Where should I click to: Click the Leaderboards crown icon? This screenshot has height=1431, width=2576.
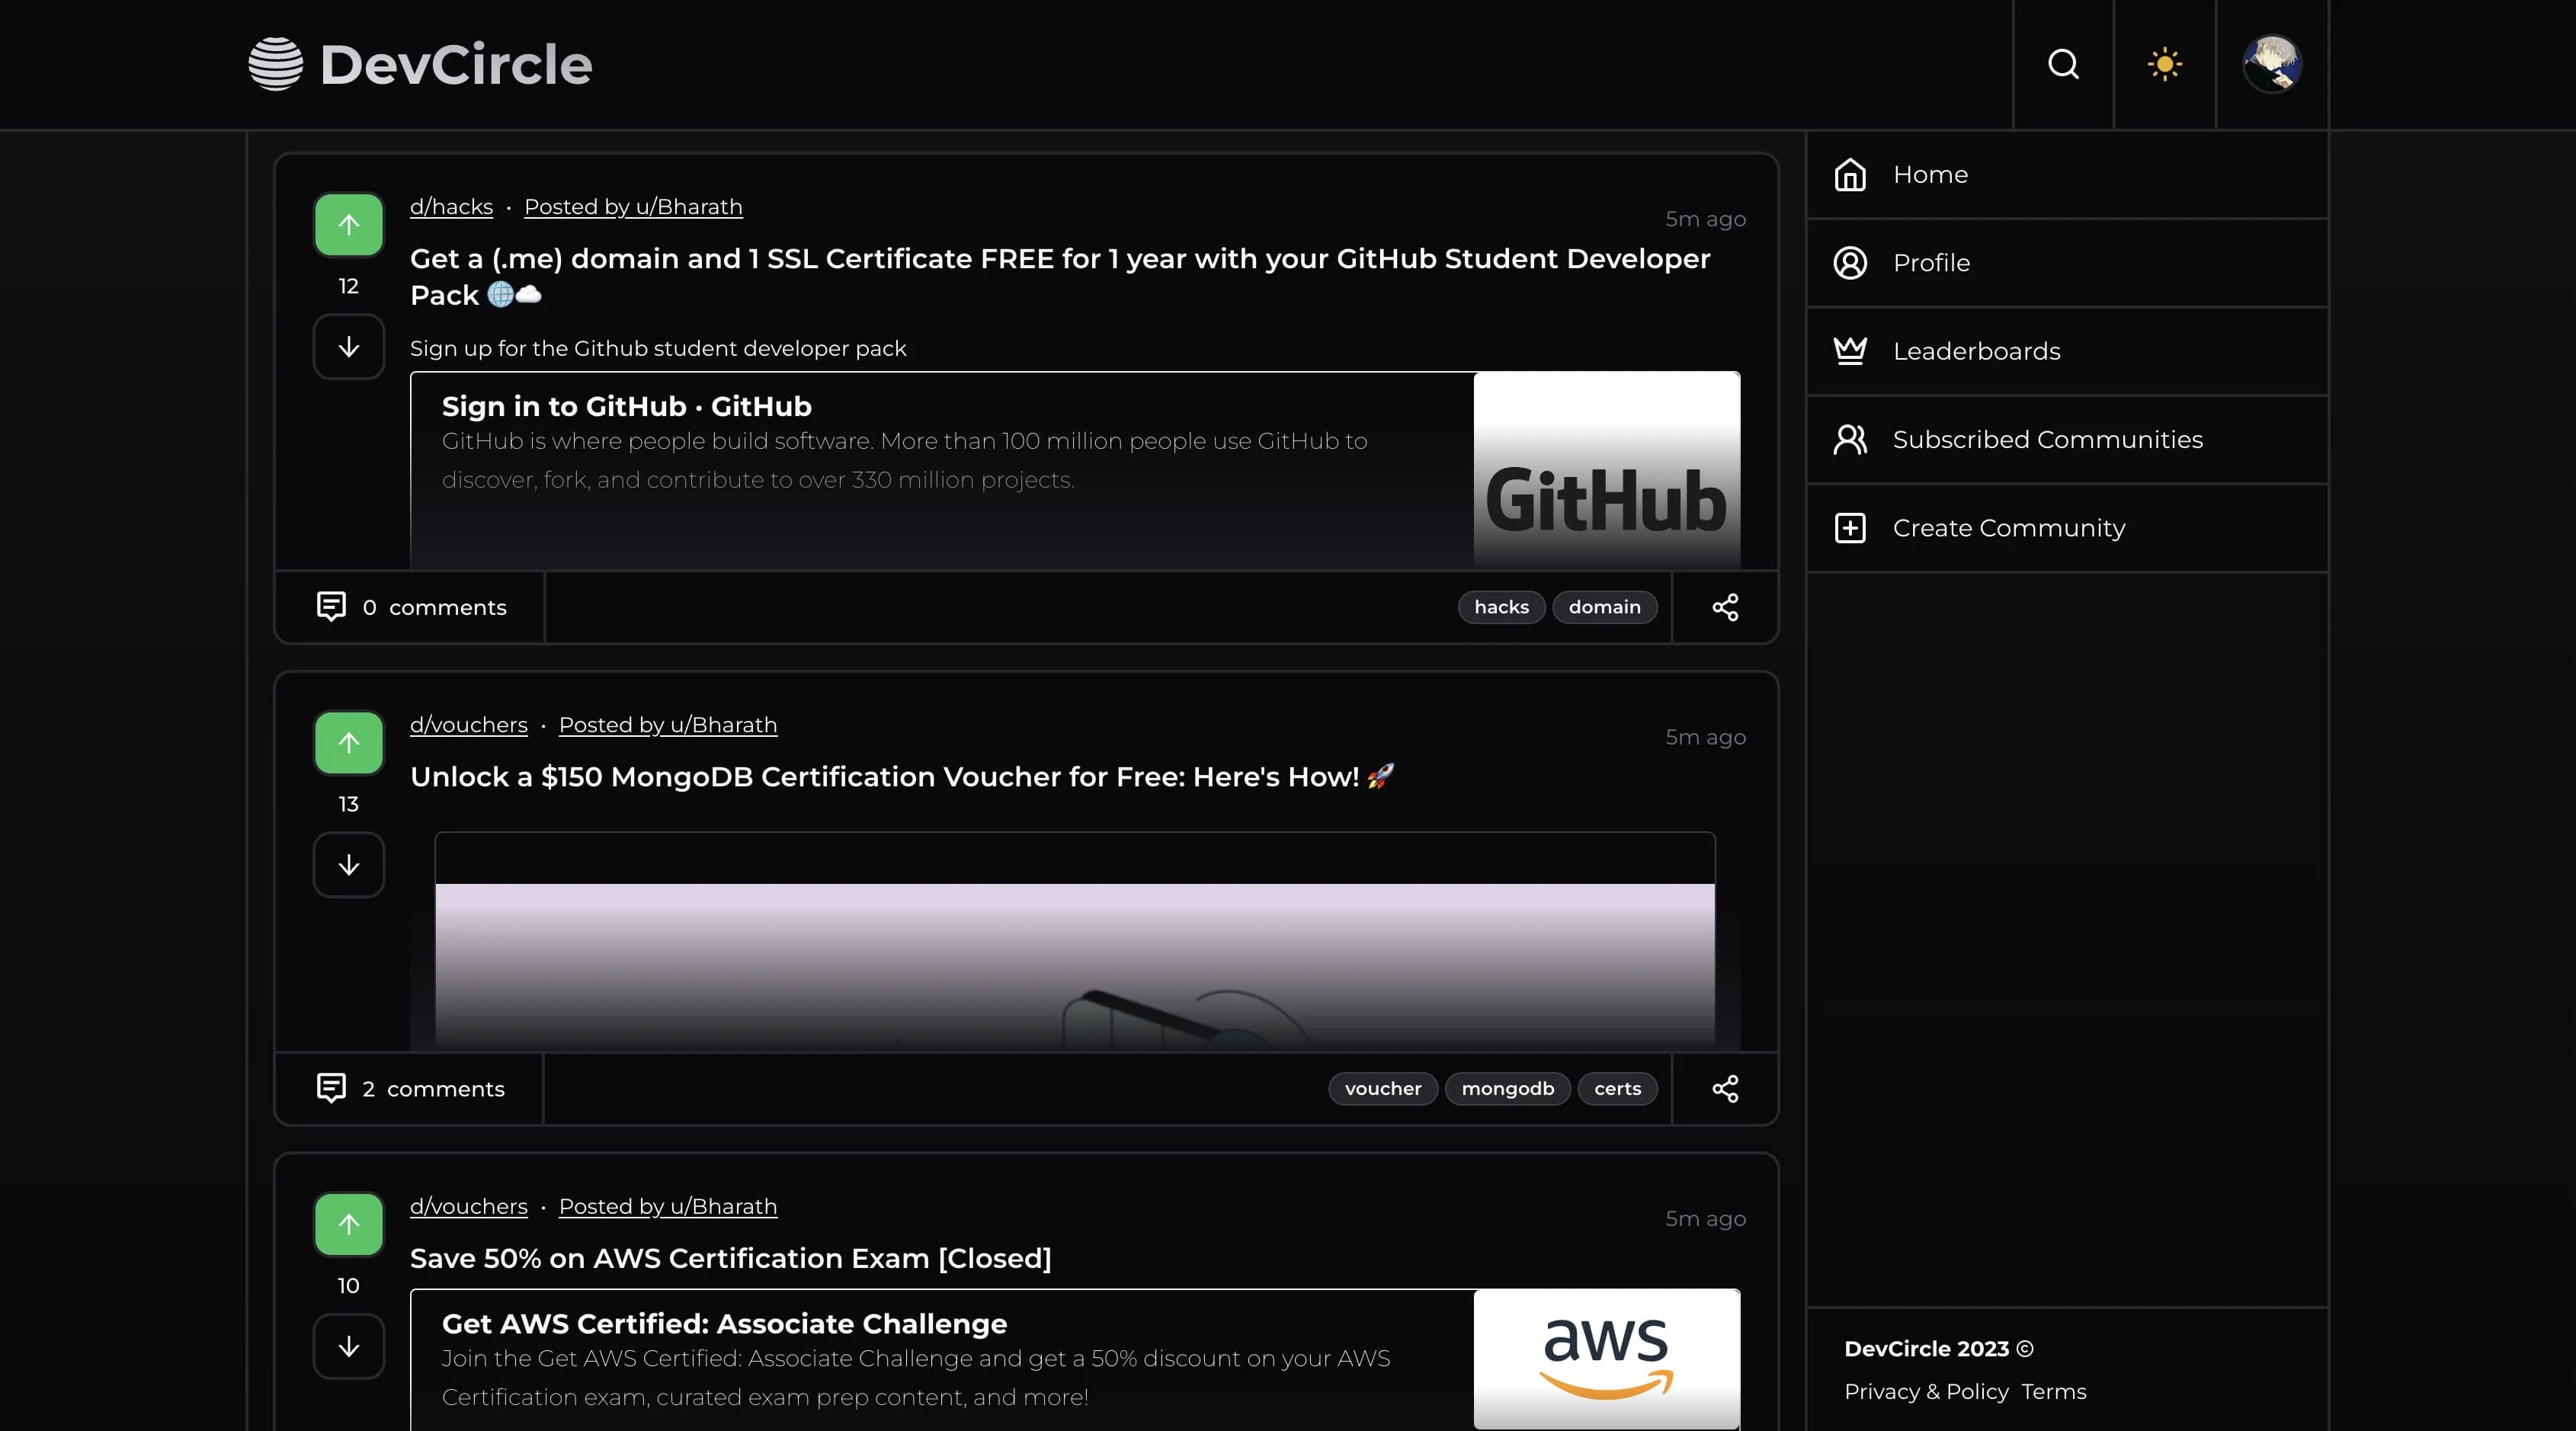(1850, 351)
